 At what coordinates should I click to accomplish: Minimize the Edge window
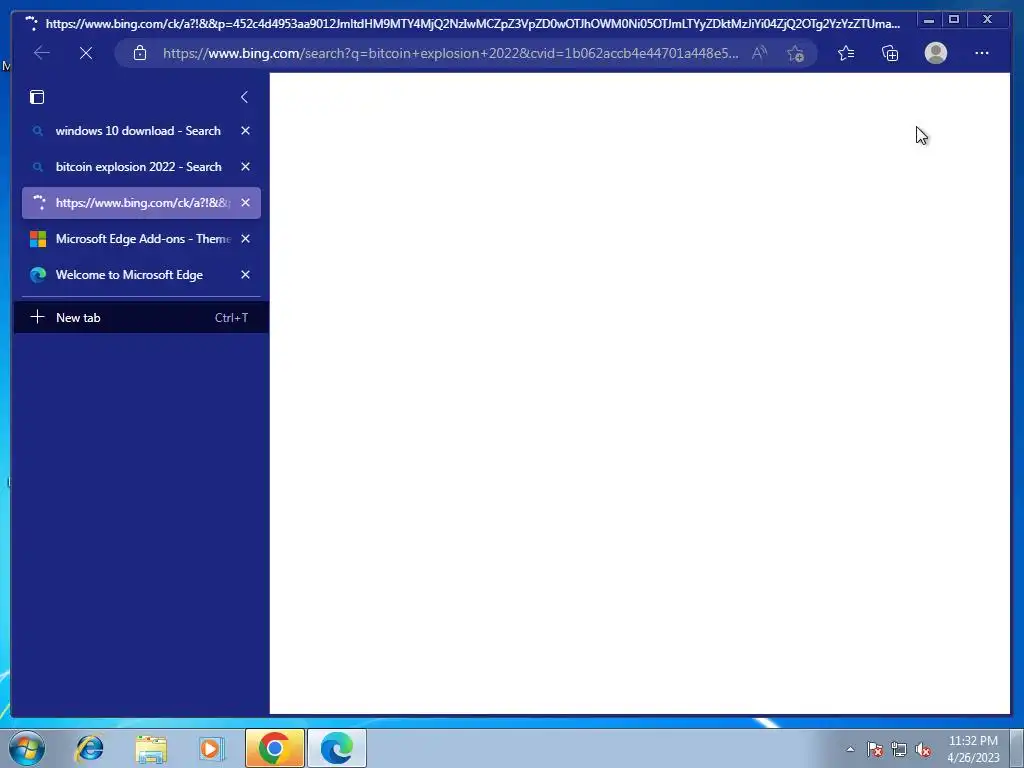(x=929, y=20)
